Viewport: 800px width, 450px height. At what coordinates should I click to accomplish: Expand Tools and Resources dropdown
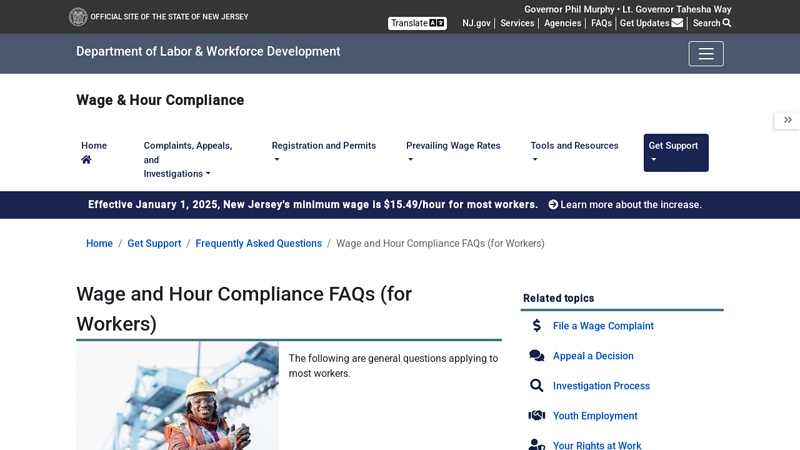574,152
